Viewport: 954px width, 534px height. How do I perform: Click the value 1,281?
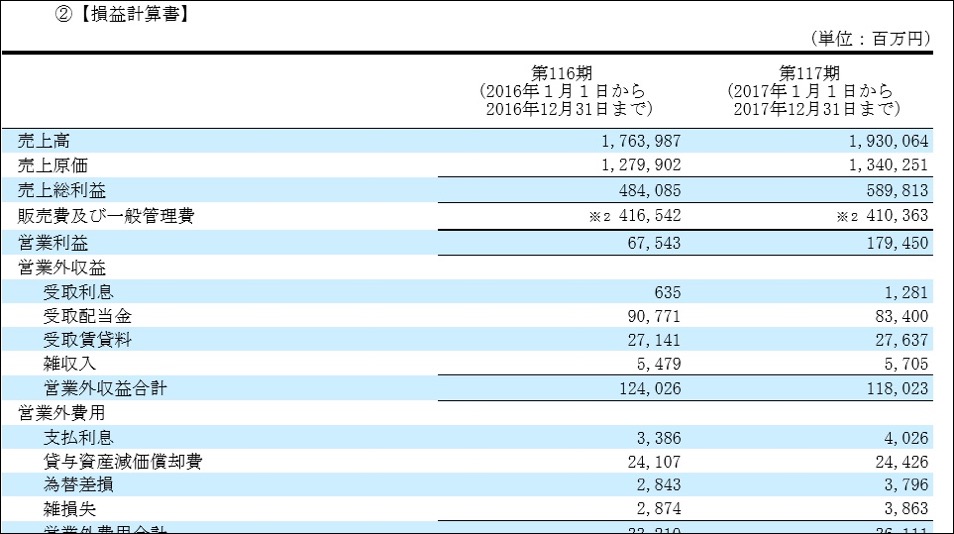point(906,293)
